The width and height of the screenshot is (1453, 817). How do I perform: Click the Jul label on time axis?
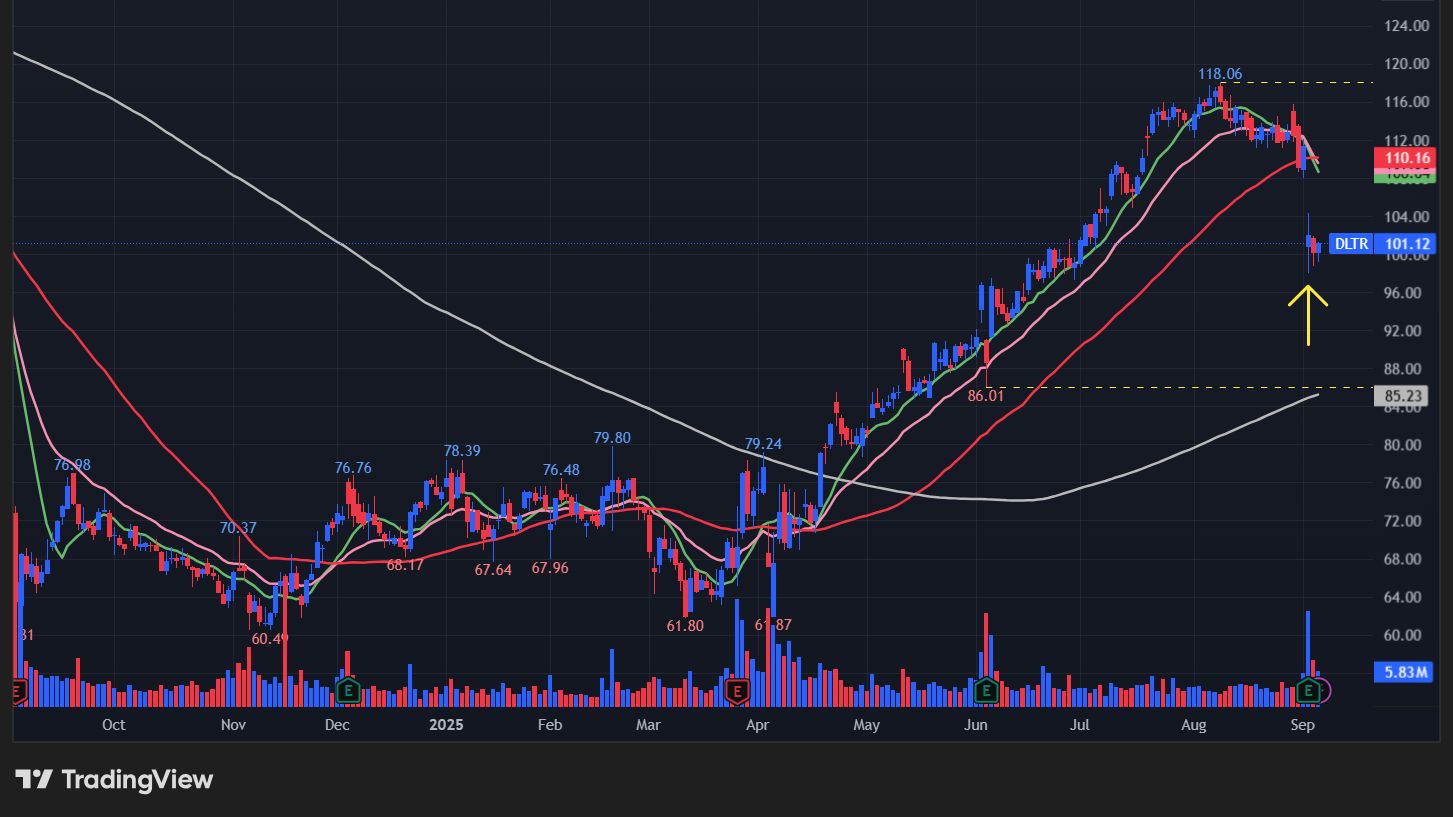pyautogui.click(x=1079, y=724)
